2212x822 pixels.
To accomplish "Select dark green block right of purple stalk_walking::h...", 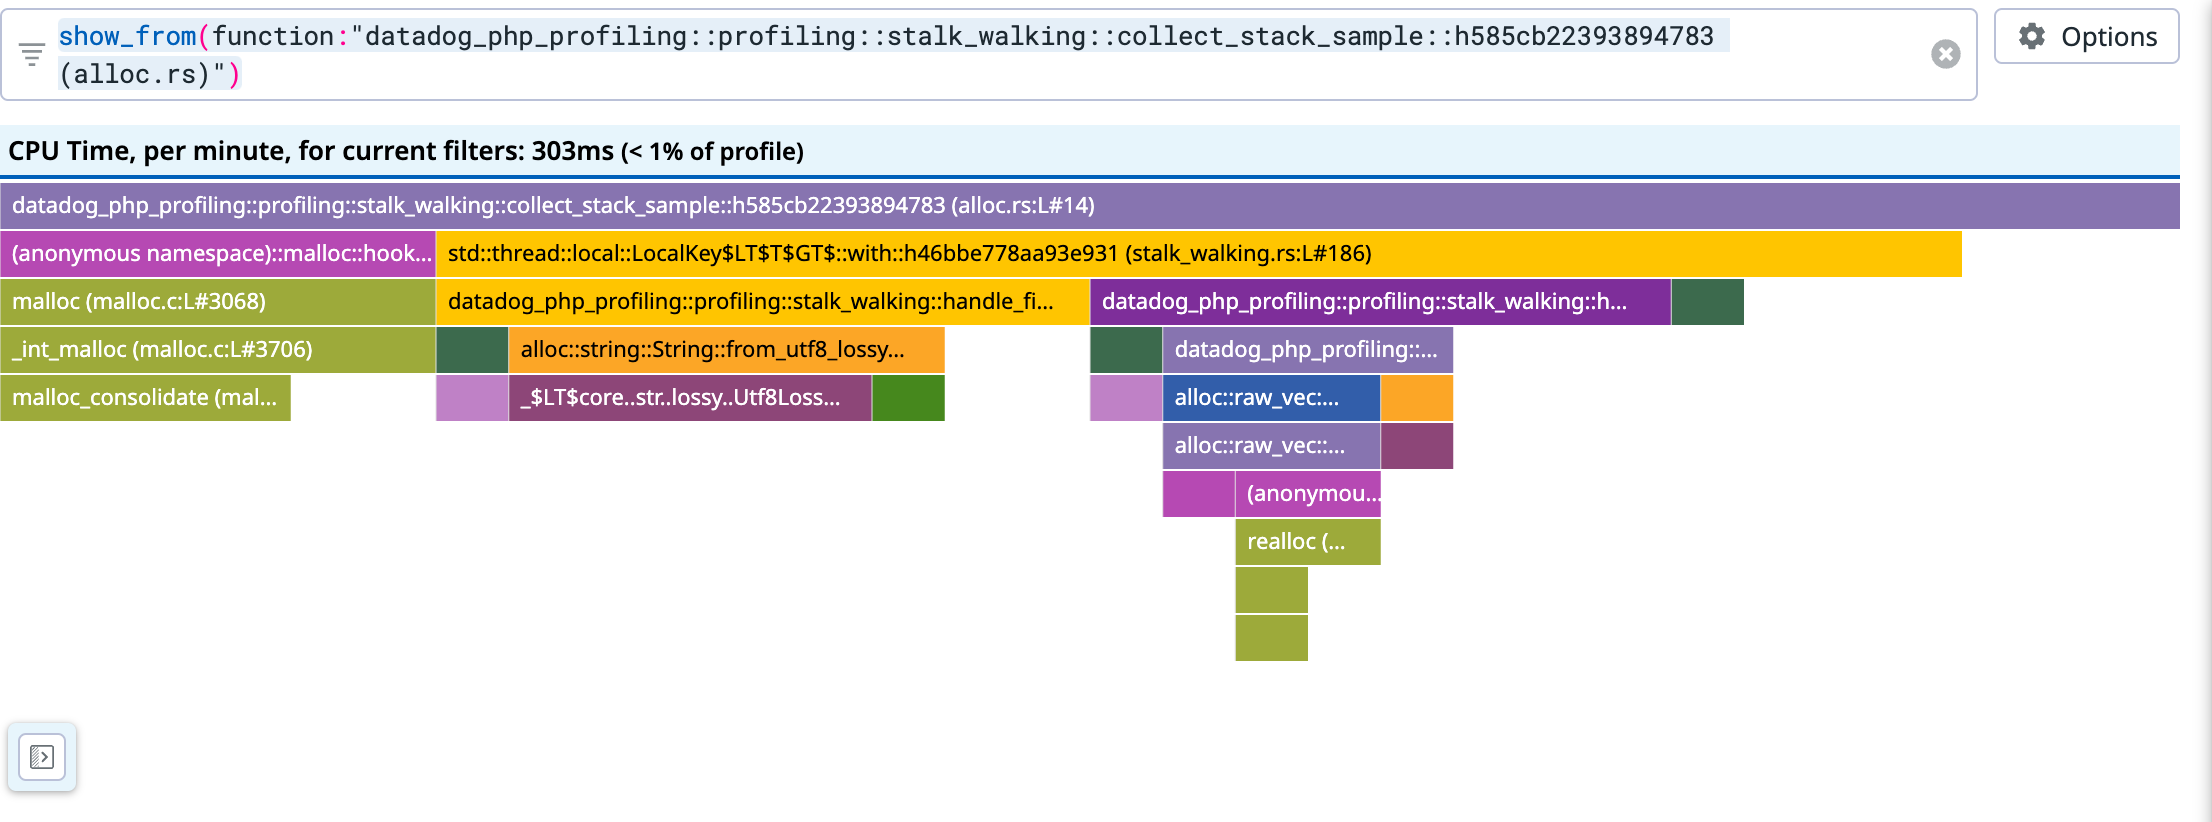I will pos(1708,302).
